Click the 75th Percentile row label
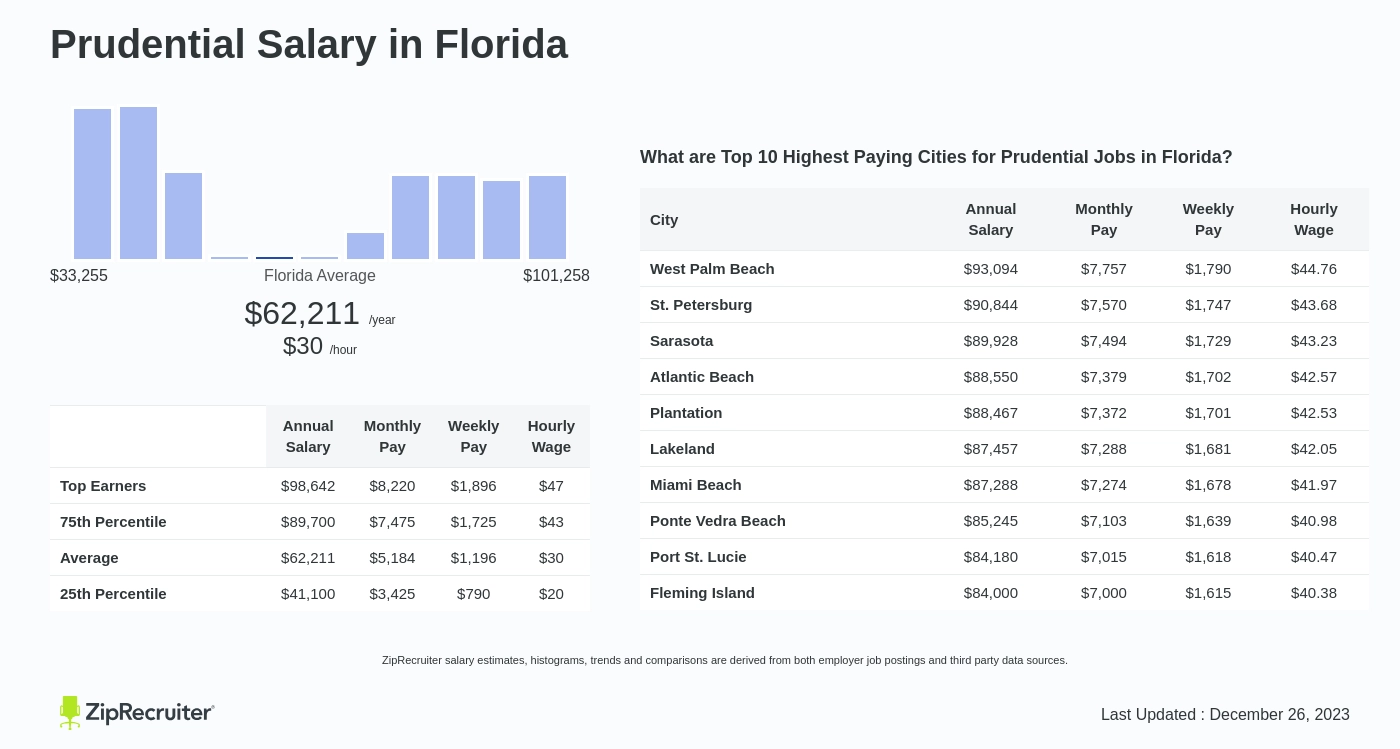1400x749 pixels. point(113,522)
